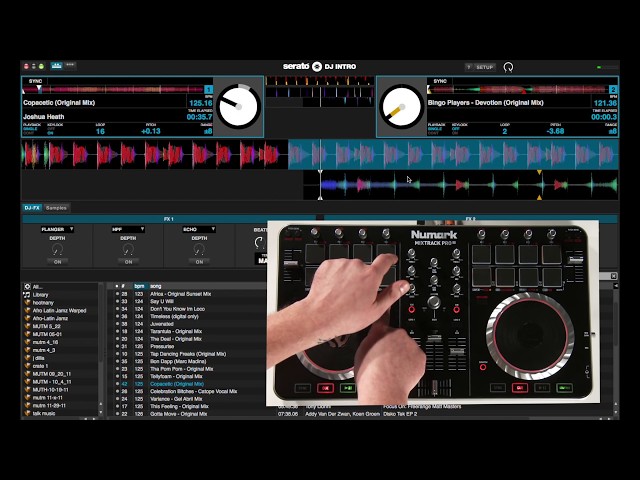Open the Library music icon

27,295
